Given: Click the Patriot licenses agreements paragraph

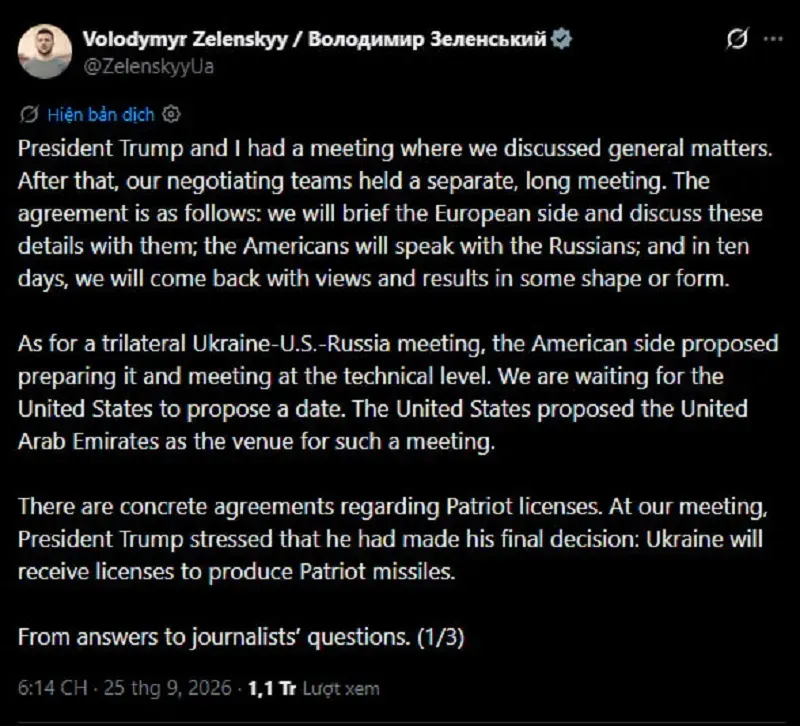Looking at the screenshot, I should coord(392,539).
